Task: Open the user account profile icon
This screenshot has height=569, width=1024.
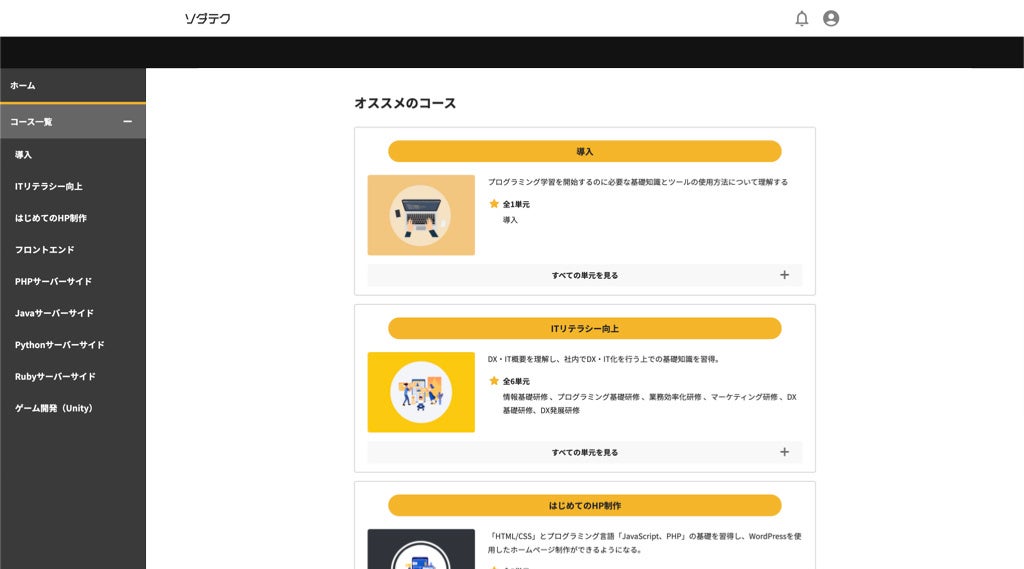Action: pyautogui.click(x=831, y=18)
